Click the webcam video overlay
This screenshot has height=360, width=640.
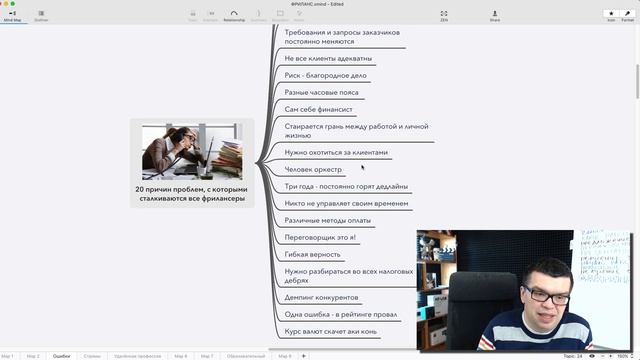coord(524,290)
